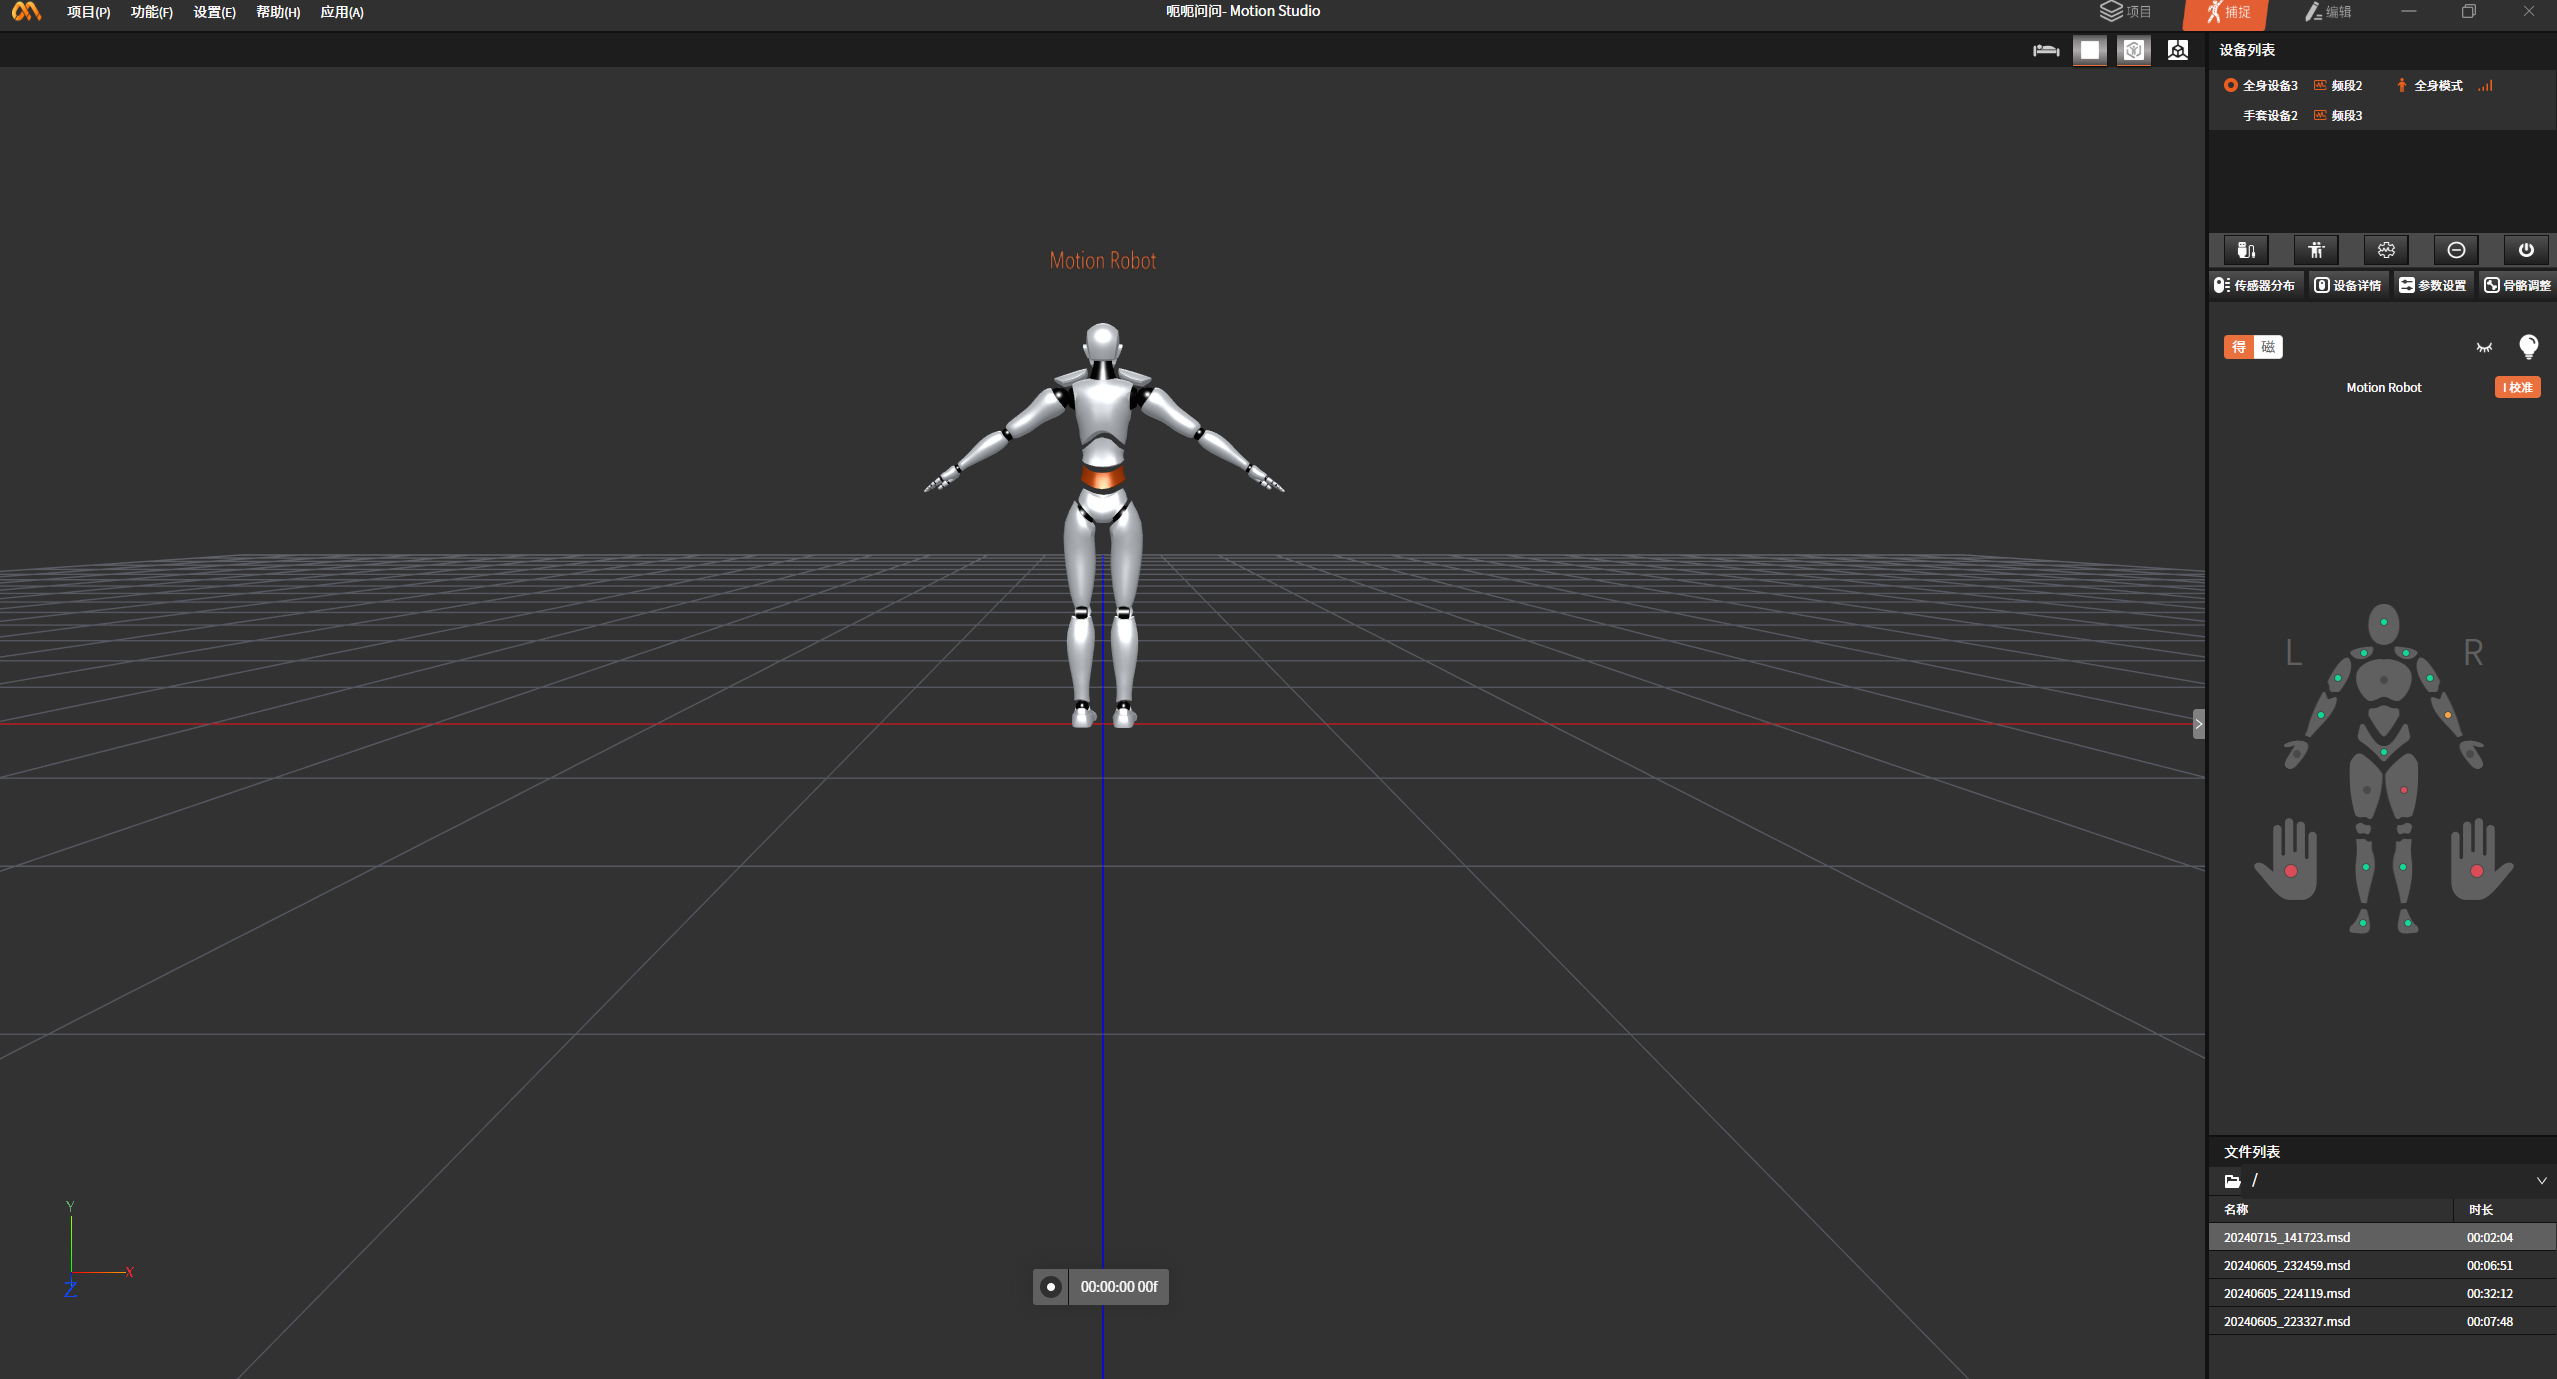Click the circled minus disconnect icon
Viewport: 2557px width, 1379px height.
tap(2456, 250)
